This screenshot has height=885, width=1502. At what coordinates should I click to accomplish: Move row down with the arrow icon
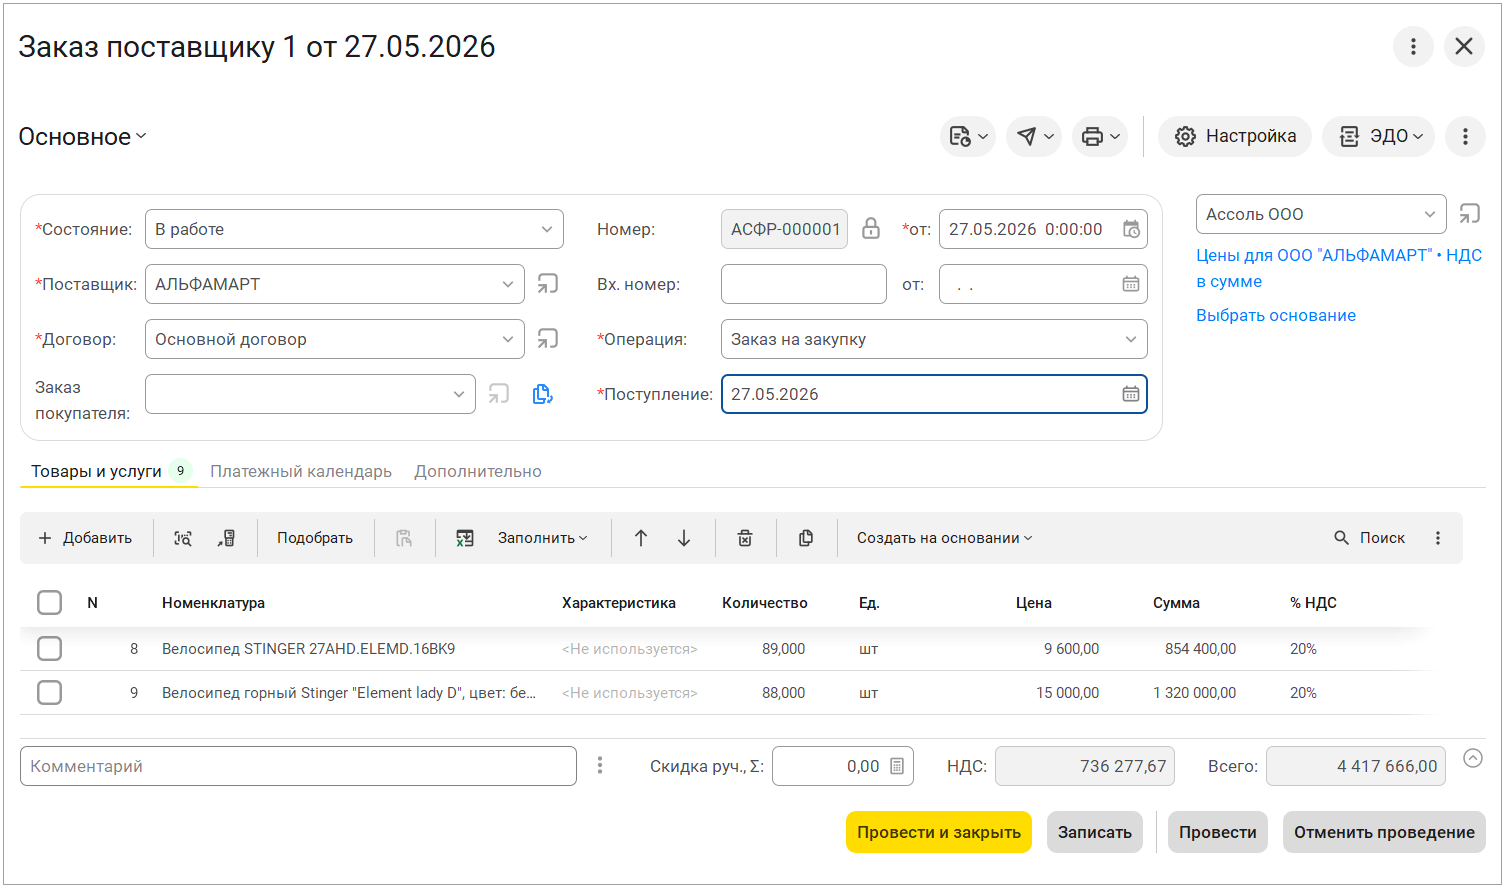684,538
